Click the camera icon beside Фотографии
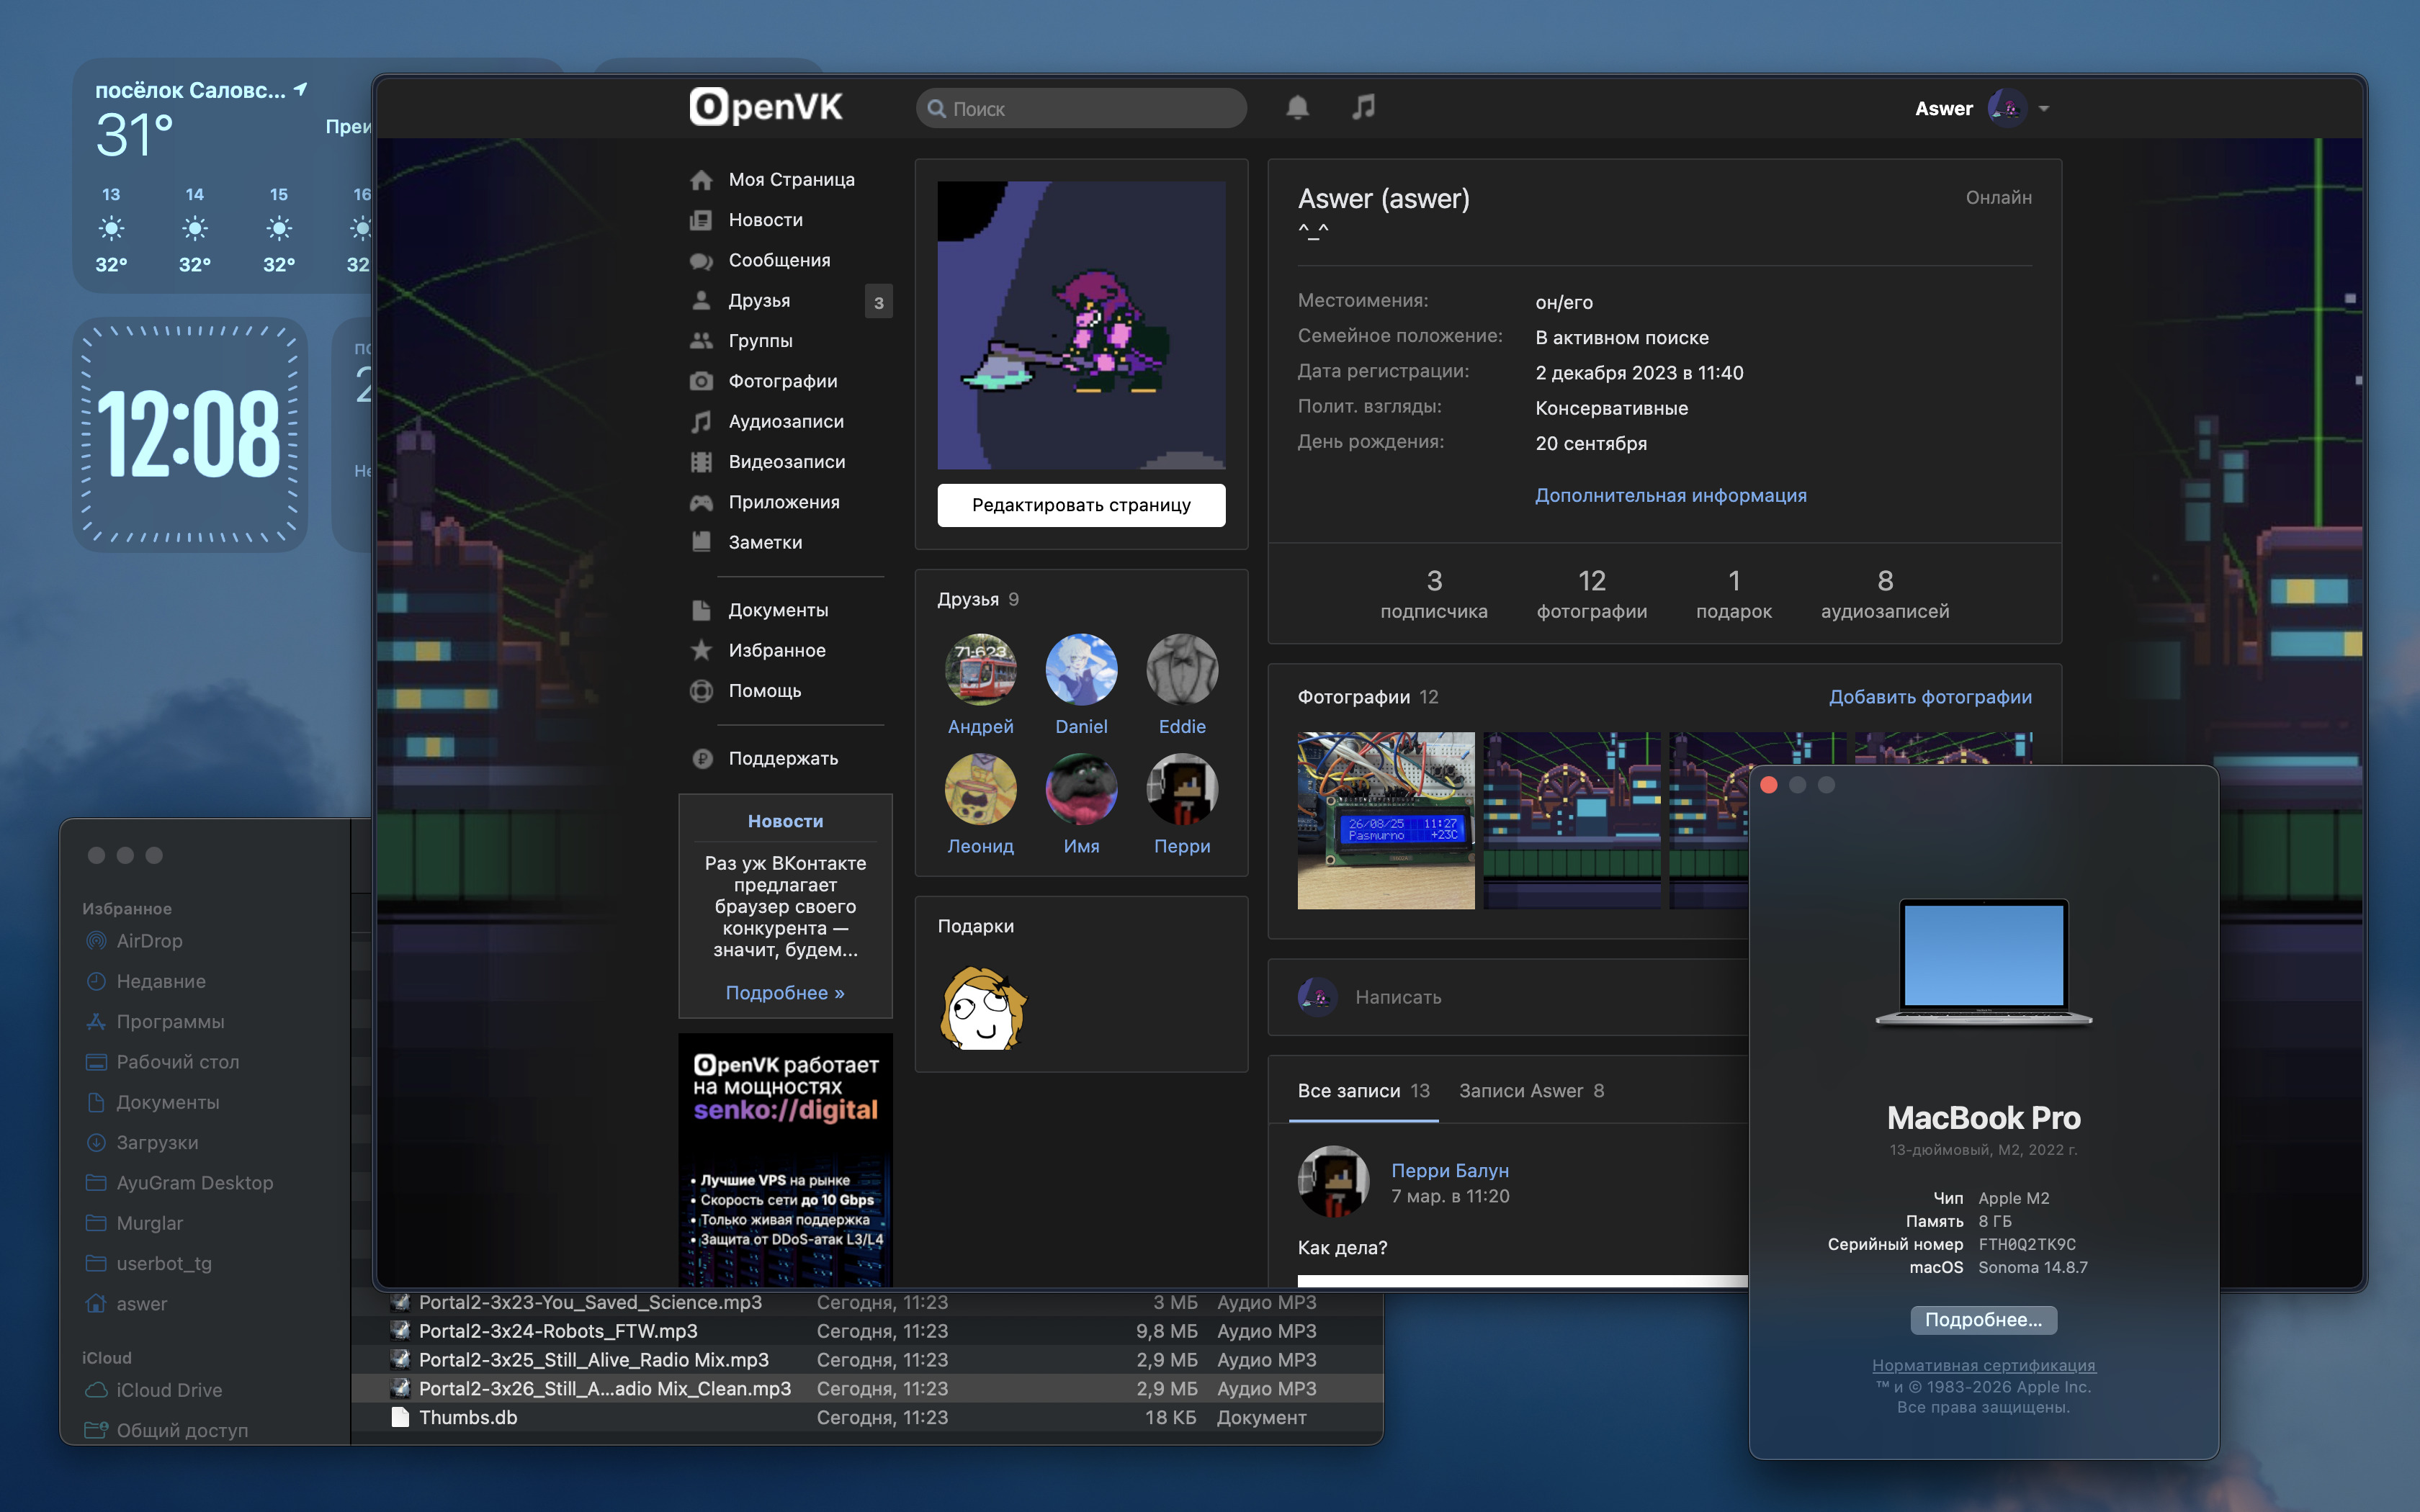 701,381
